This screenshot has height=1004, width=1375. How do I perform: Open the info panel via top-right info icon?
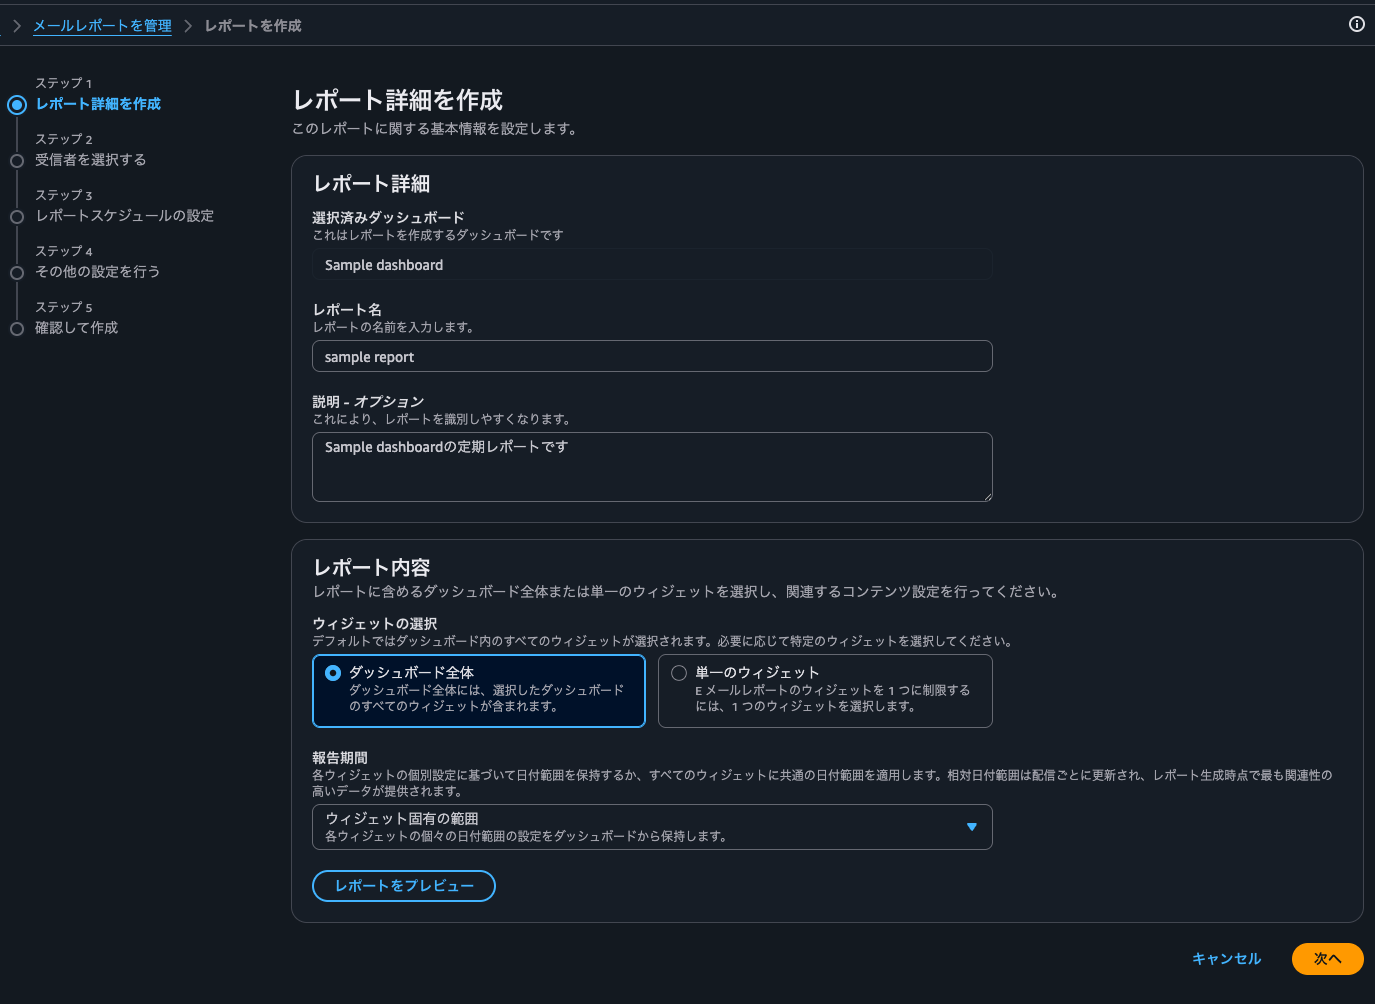pyautogui.click(x=1356, y=24)
